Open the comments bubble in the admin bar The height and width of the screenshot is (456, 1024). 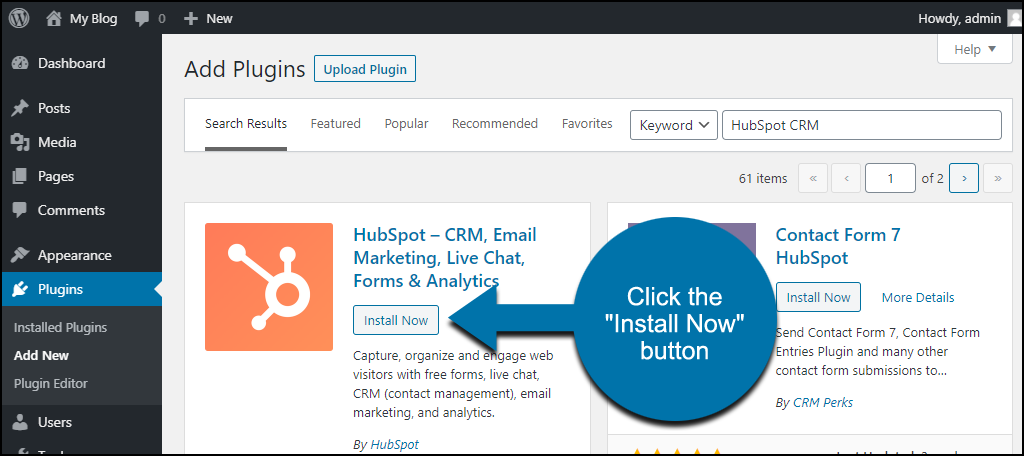(142, 19)
